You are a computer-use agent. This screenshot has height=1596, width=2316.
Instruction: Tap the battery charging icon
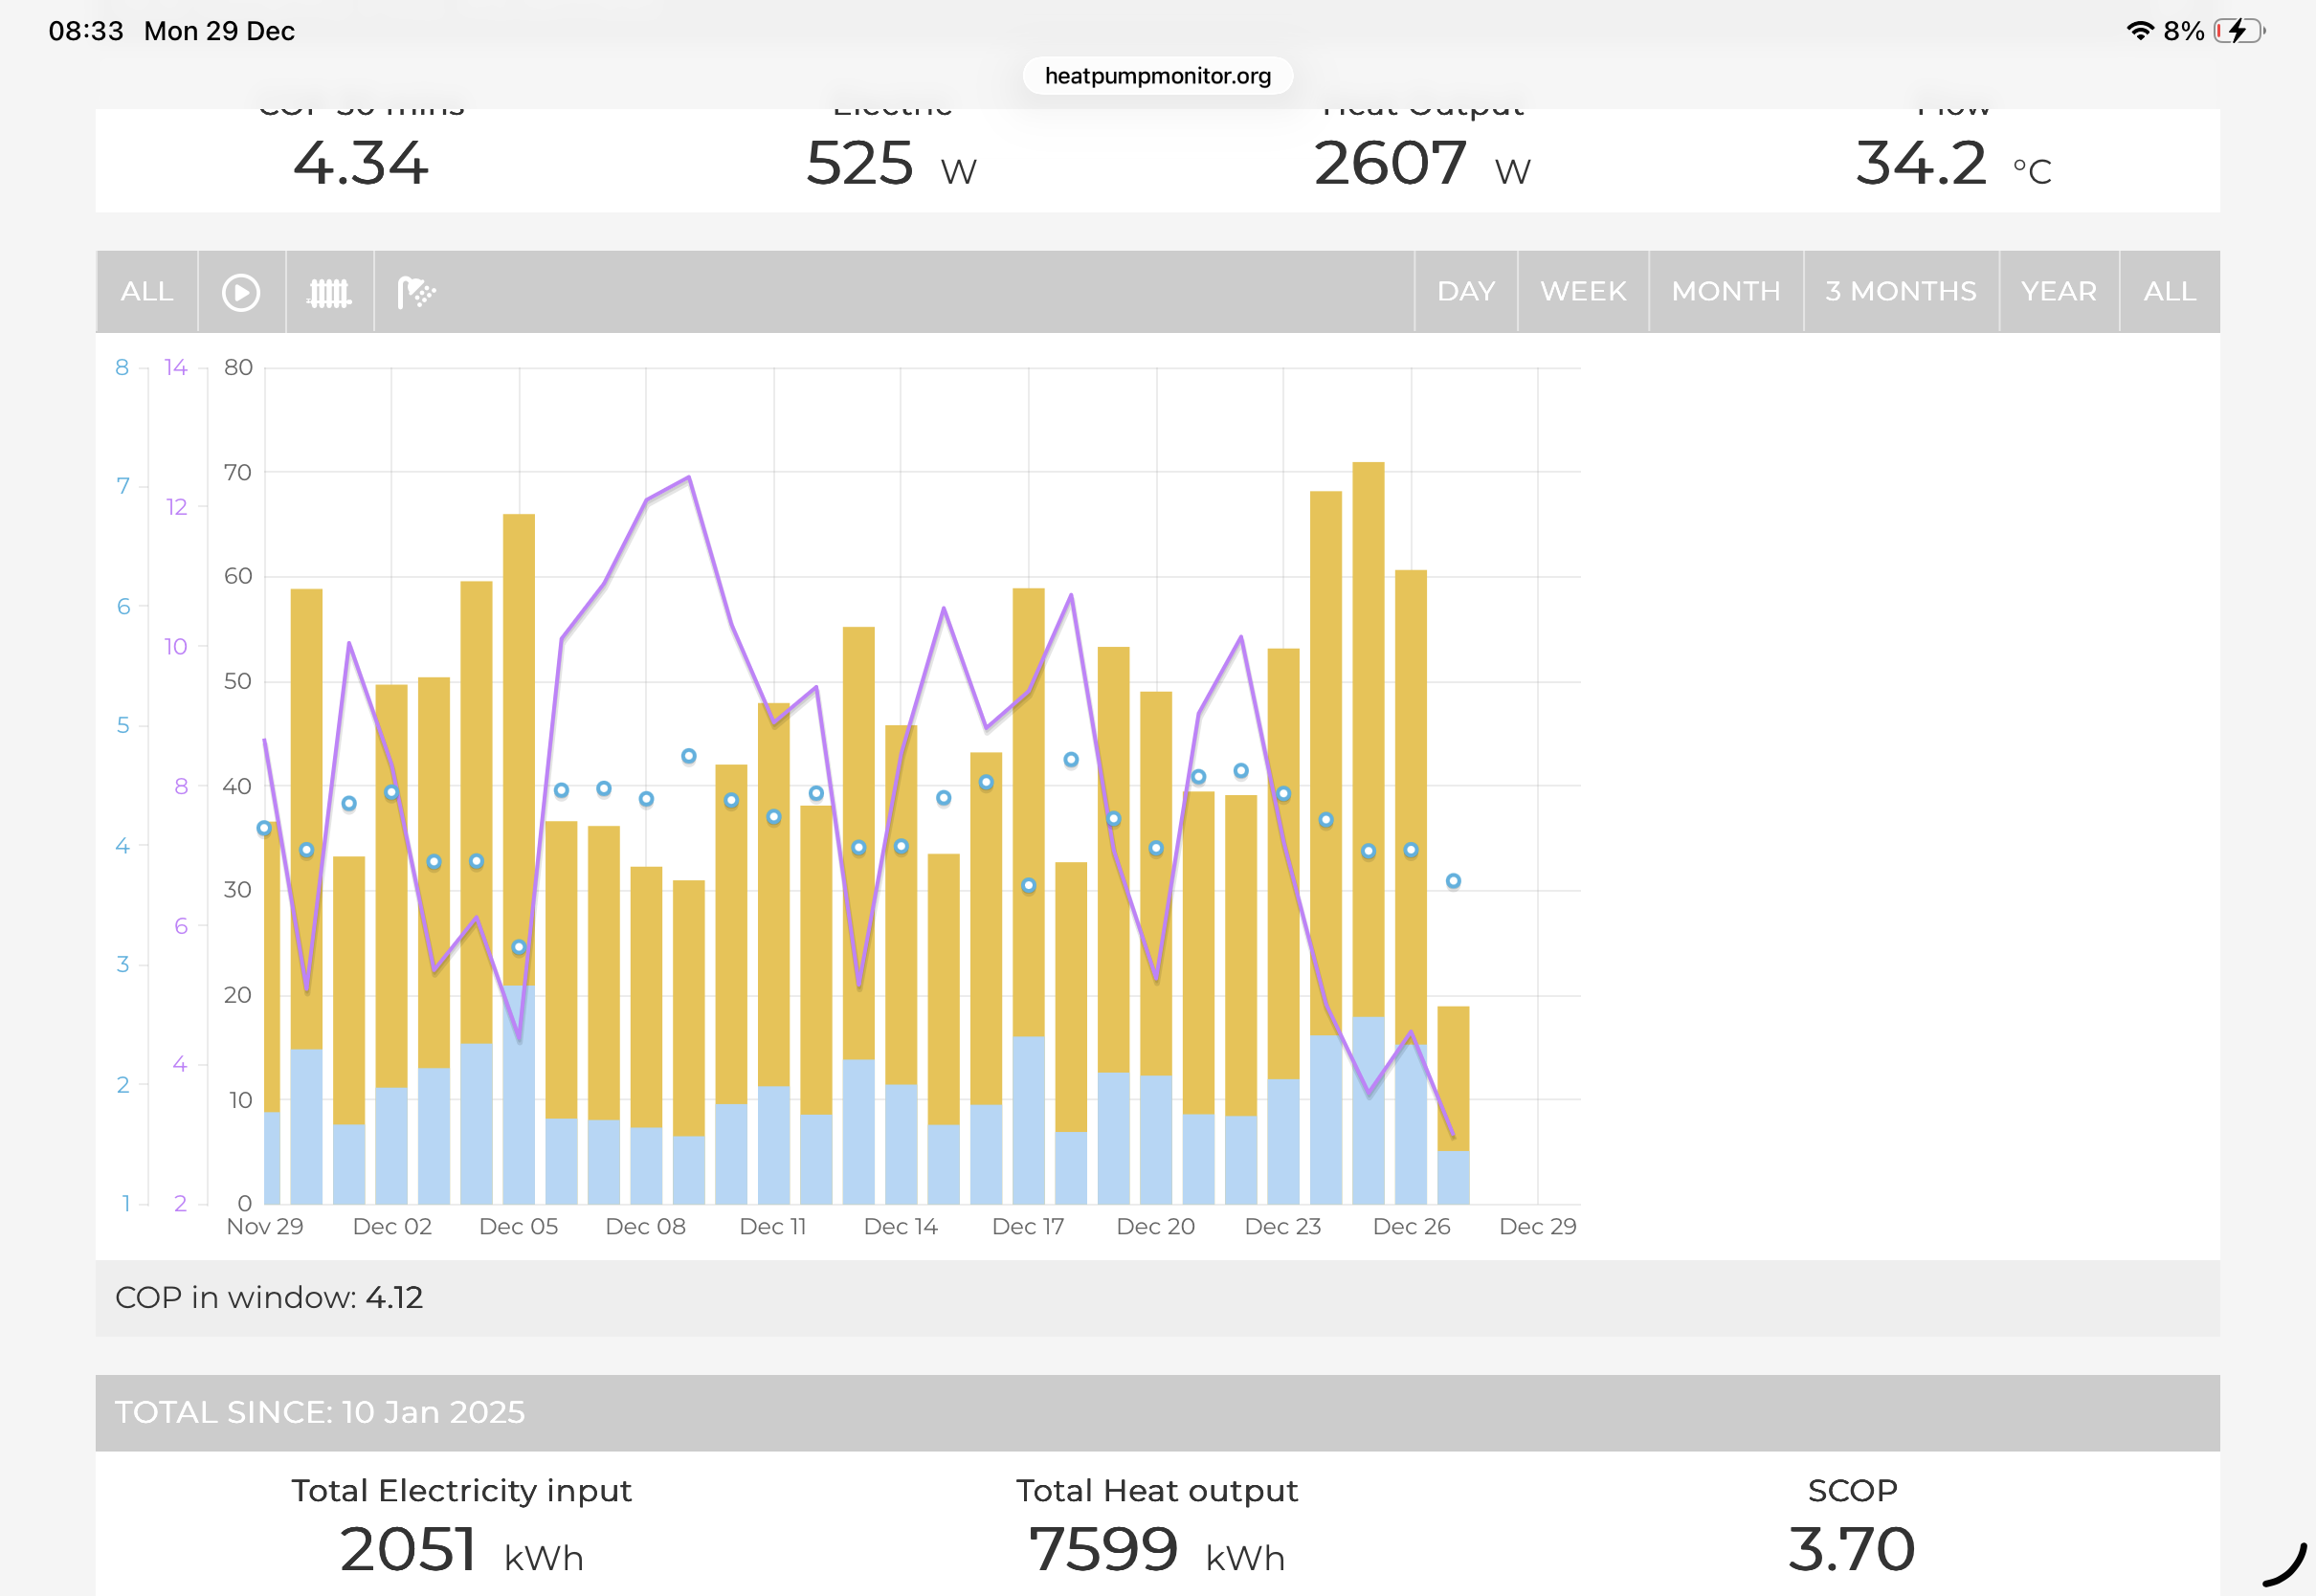point(2238,31)
